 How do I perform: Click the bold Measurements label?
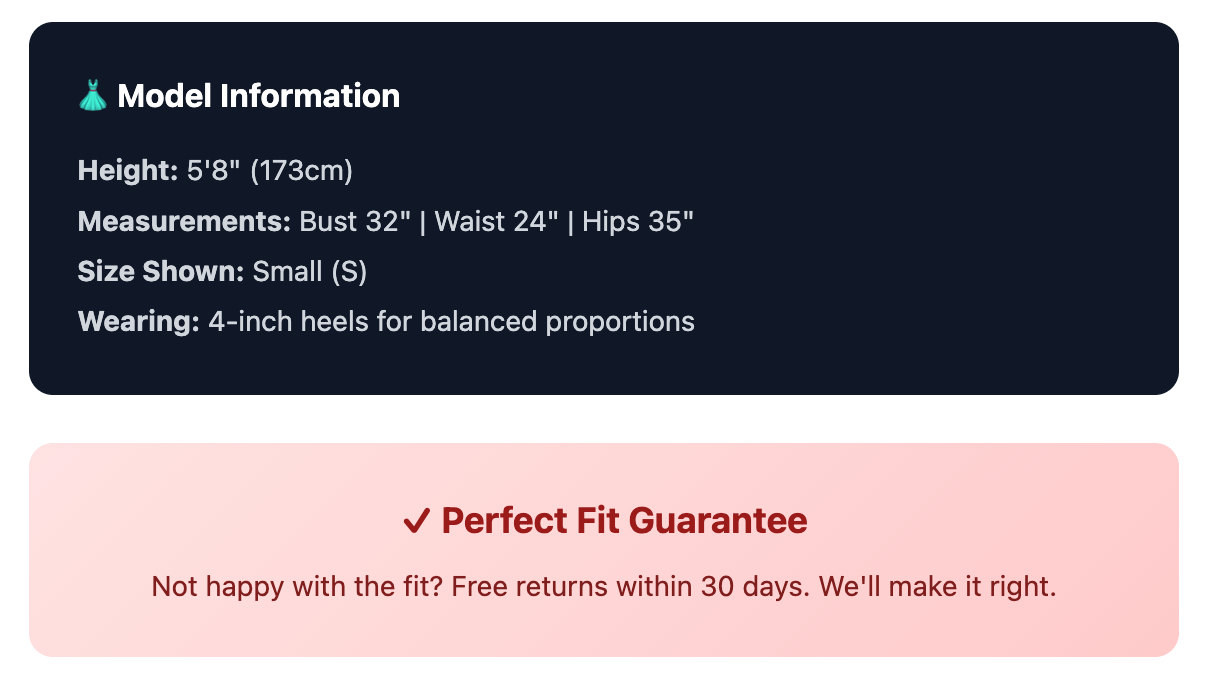[184, 221]
